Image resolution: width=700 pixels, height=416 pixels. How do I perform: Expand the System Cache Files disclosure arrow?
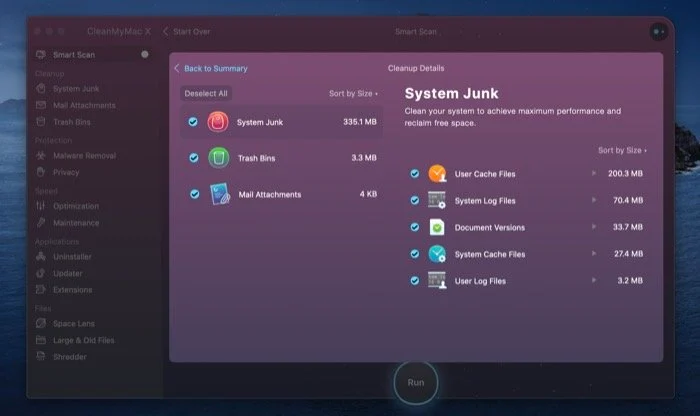(x=594, y=254)
